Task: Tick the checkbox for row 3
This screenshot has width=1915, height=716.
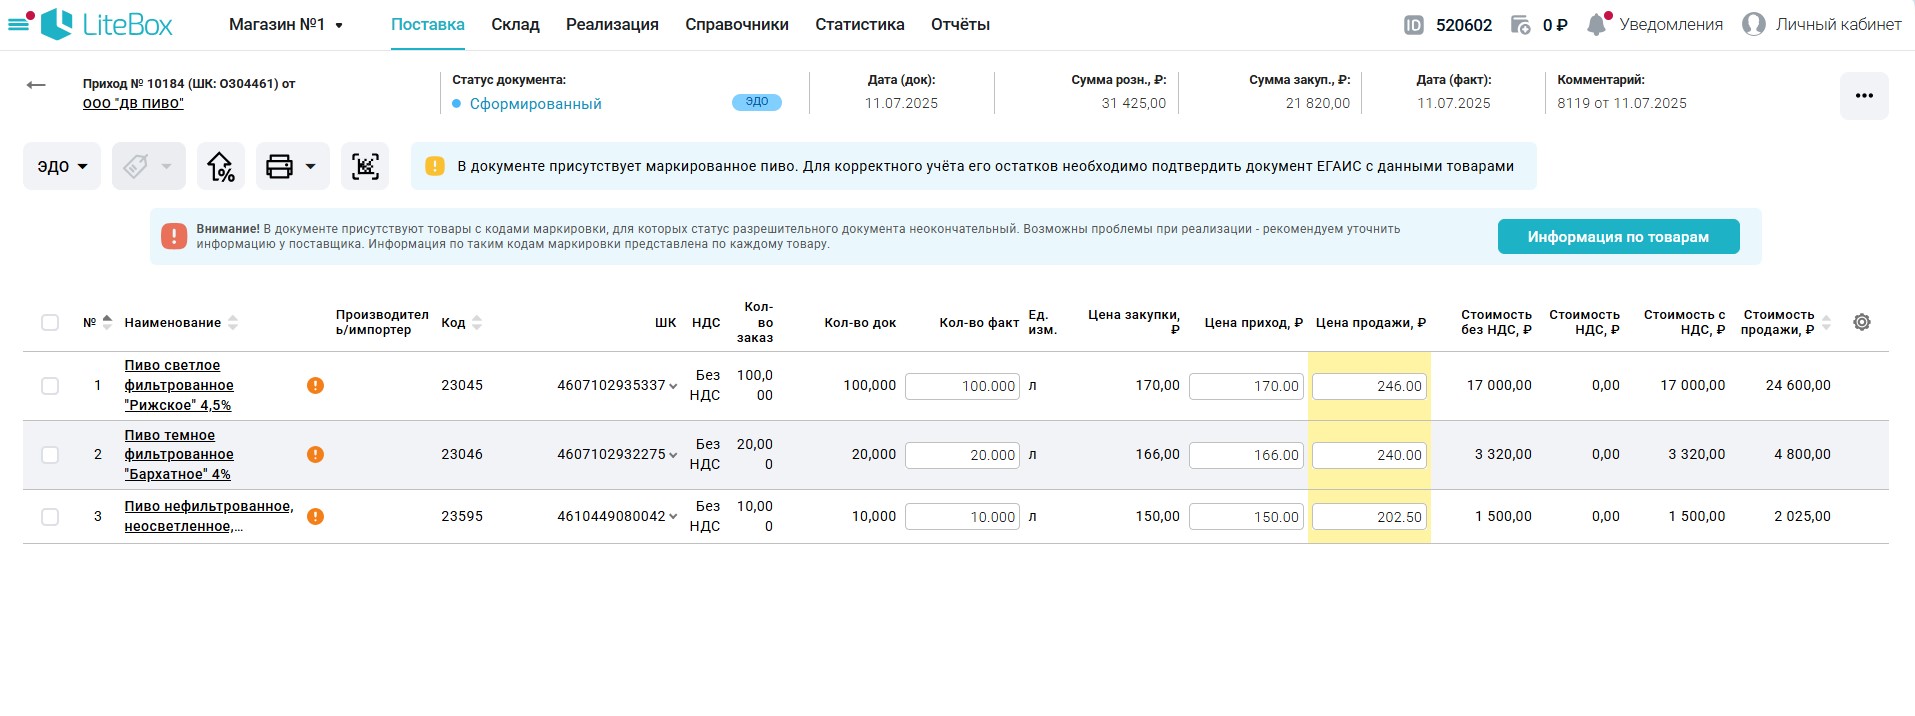Action: (50, 517)
